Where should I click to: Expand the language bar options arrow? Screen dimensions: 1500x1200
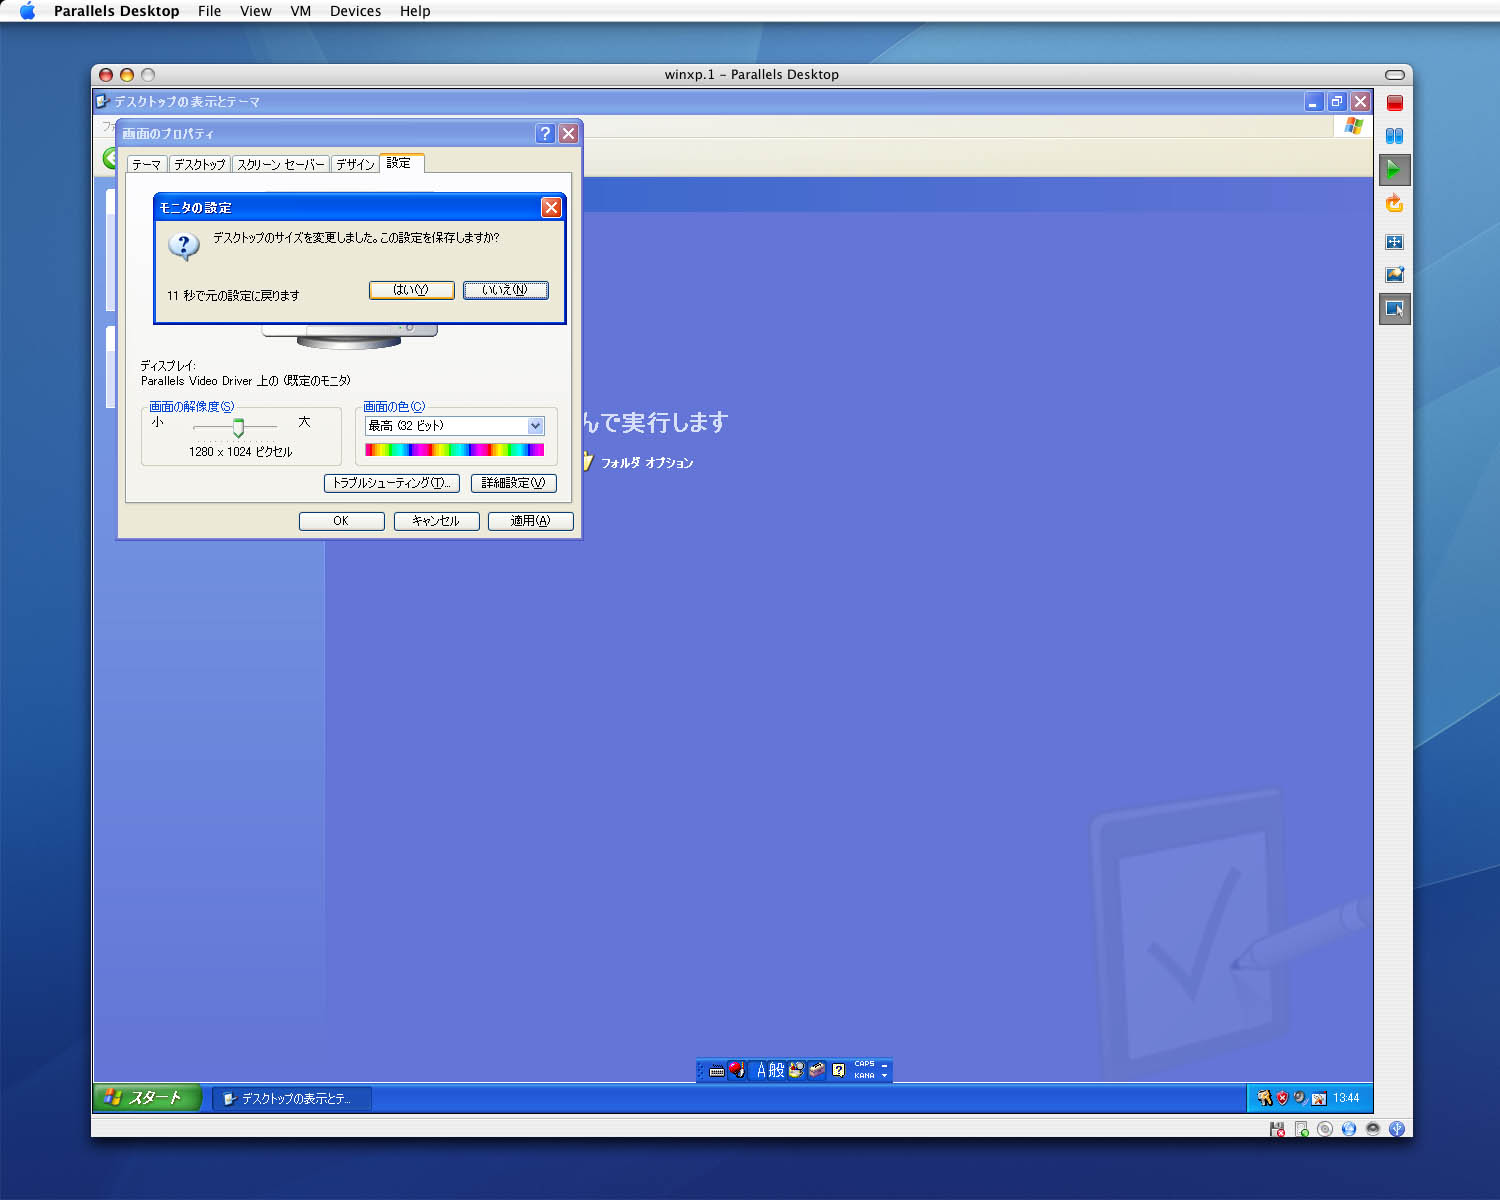[x=884, y=1076]
